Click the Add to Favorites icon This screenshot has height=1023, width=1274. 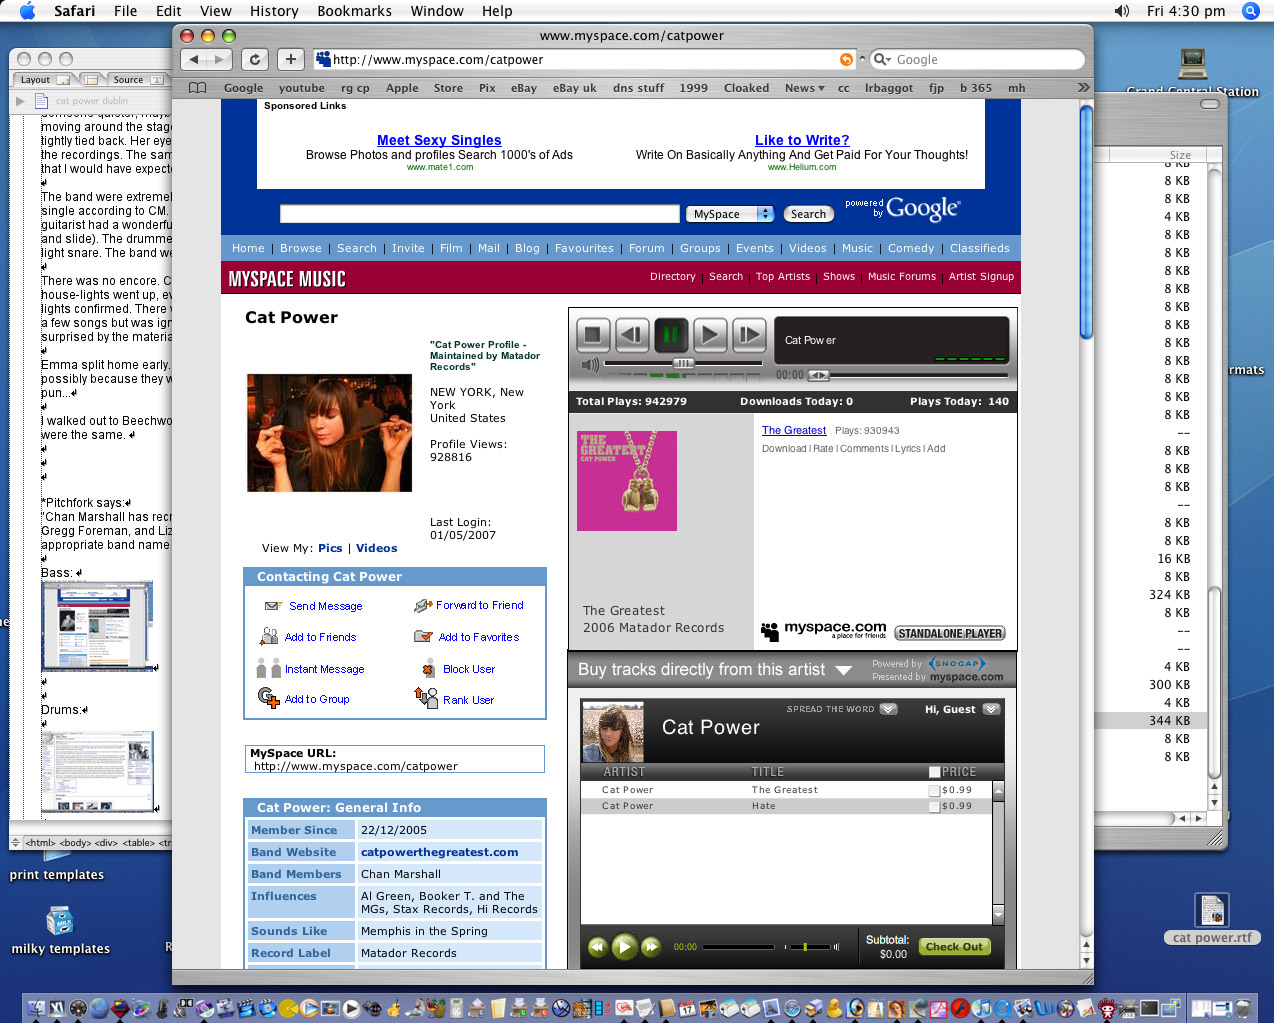click(x=423, y=636)
